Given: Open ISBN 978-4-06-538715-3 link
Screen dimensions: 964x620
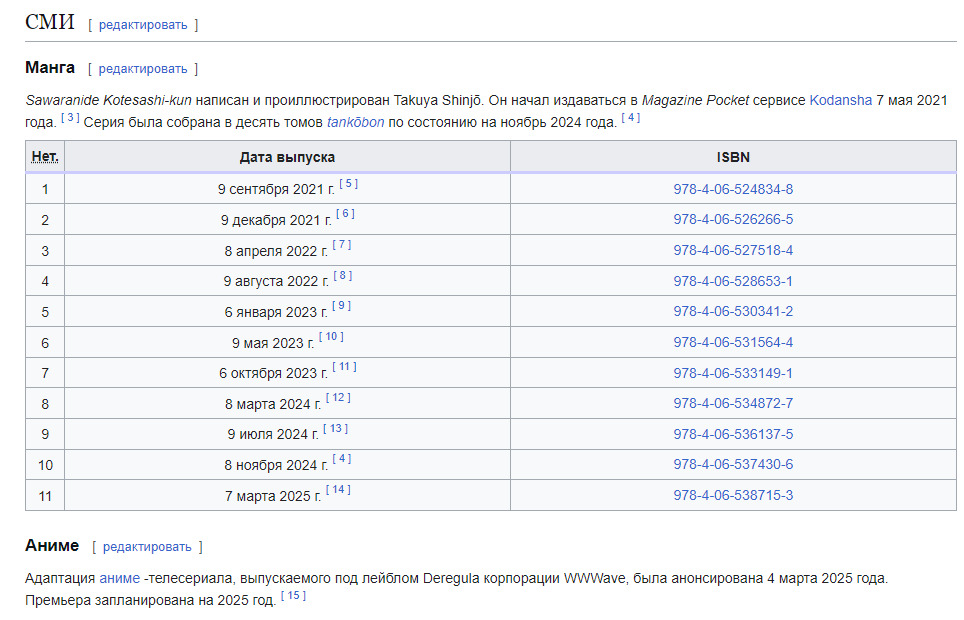Looking at the screenshot, I should [x=733, y=495].
